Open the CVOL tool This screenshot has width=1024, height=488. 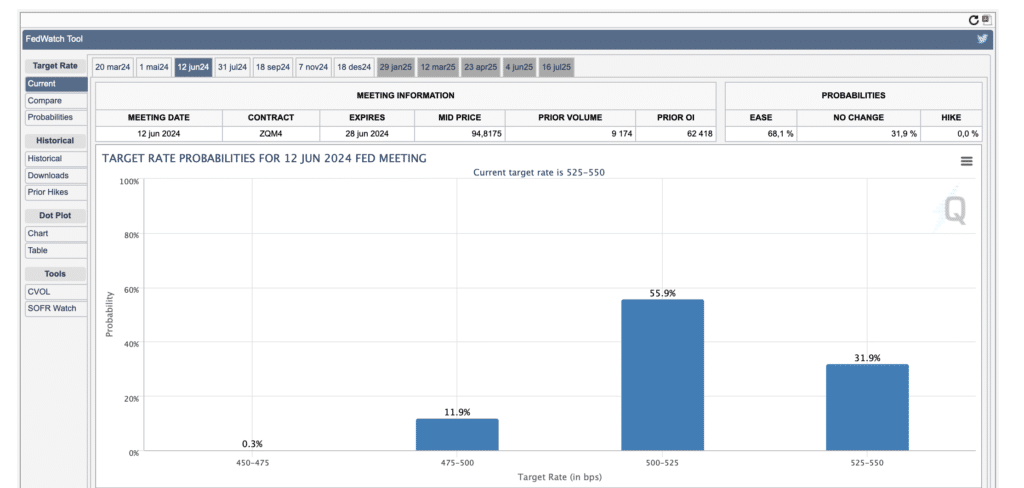pos(56,292)
